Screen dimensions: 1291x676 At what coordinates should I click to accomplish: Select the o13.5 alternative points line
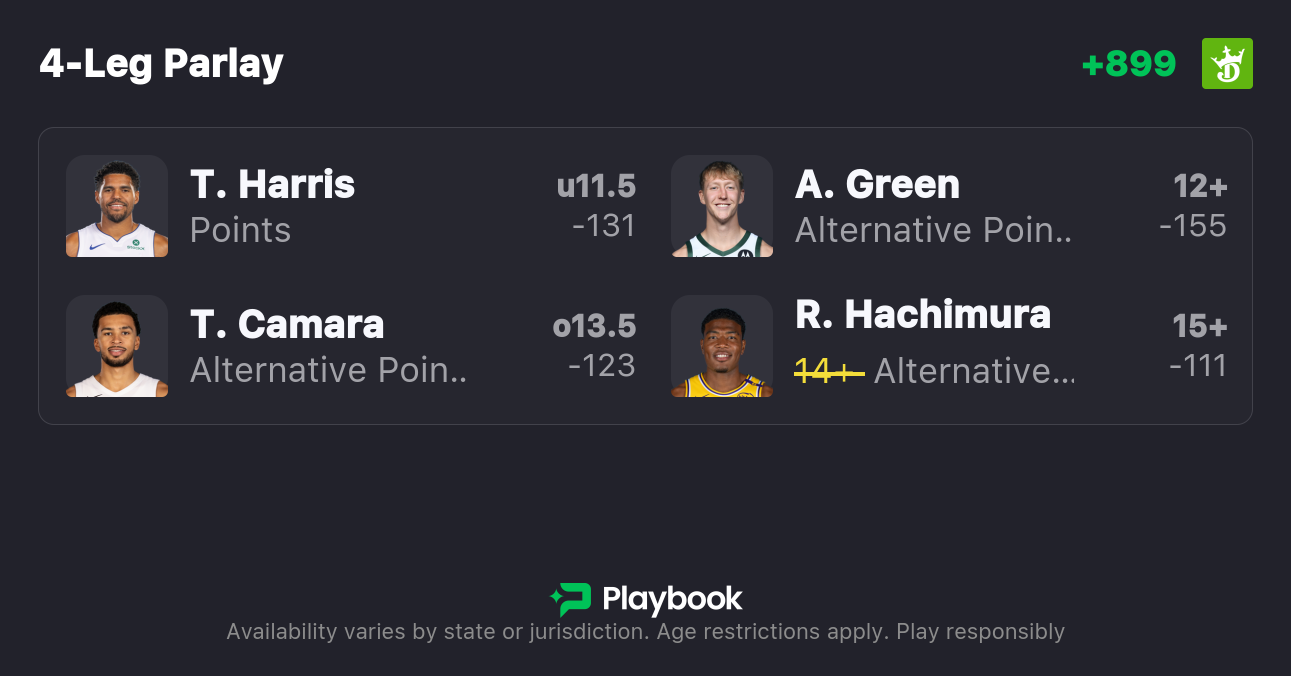594,327
